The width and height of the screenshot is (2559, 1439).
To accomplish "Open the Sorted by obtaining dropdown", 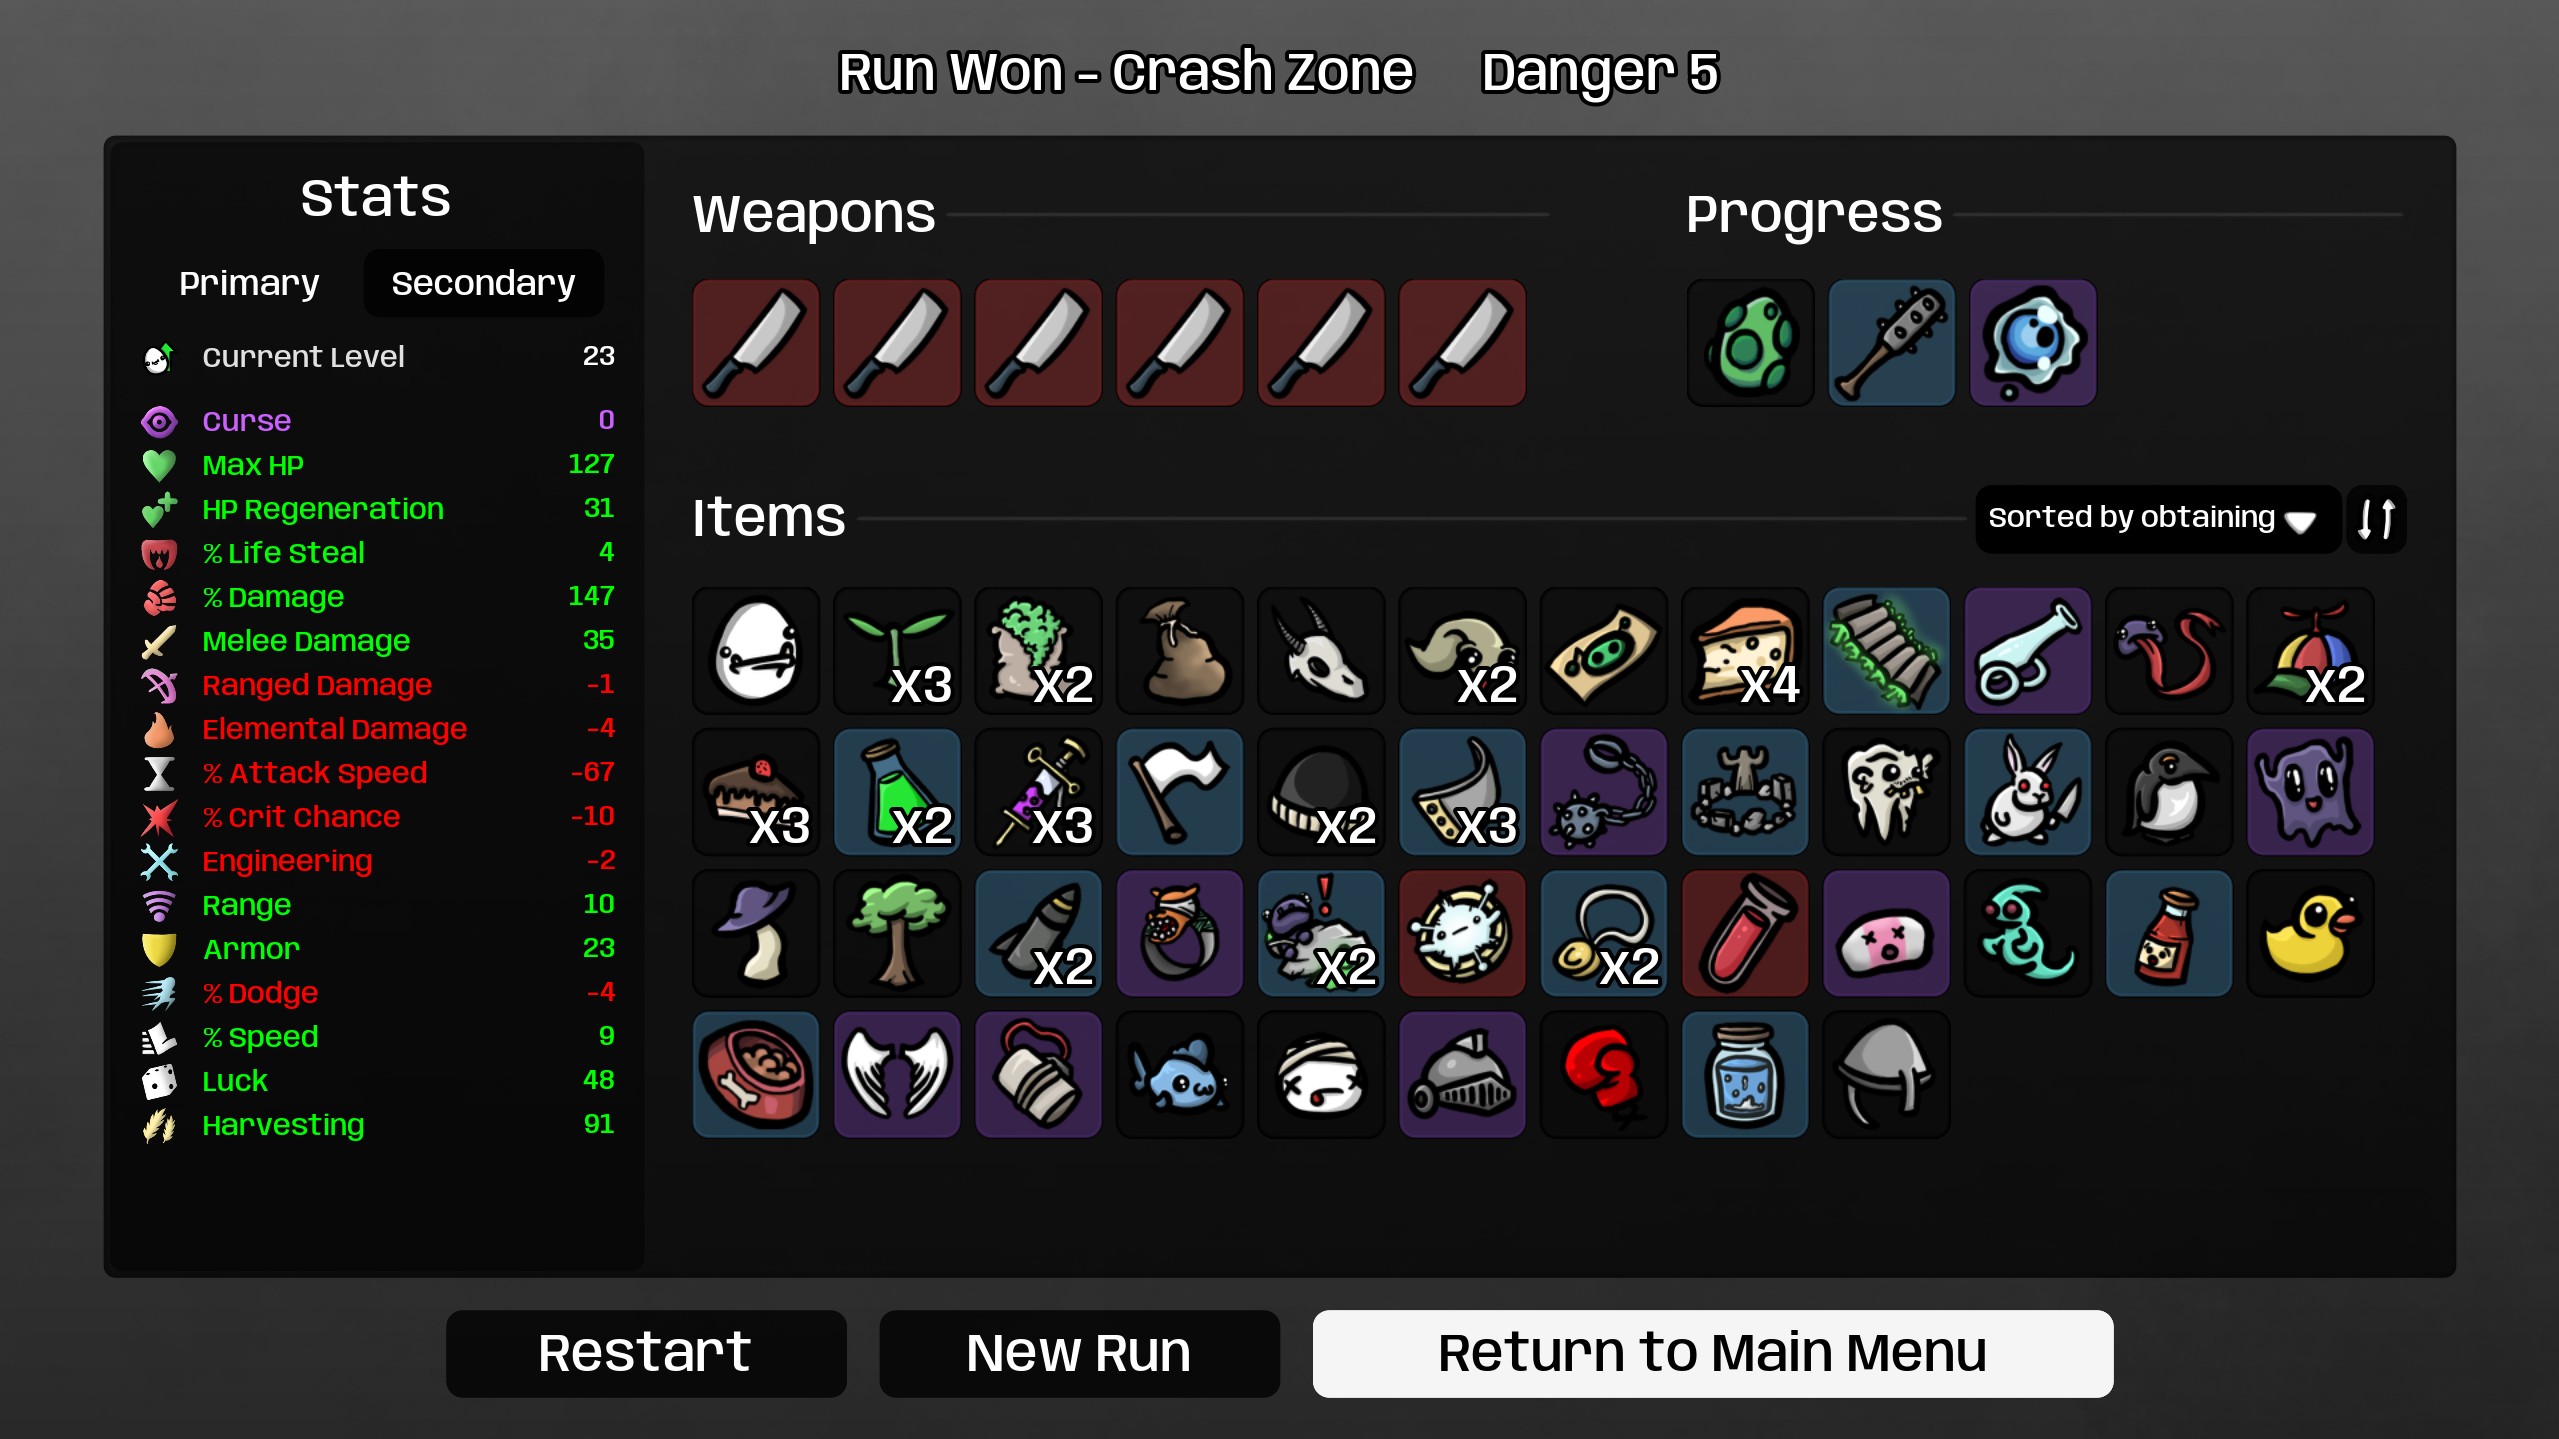I will (x=2157, y=519).
